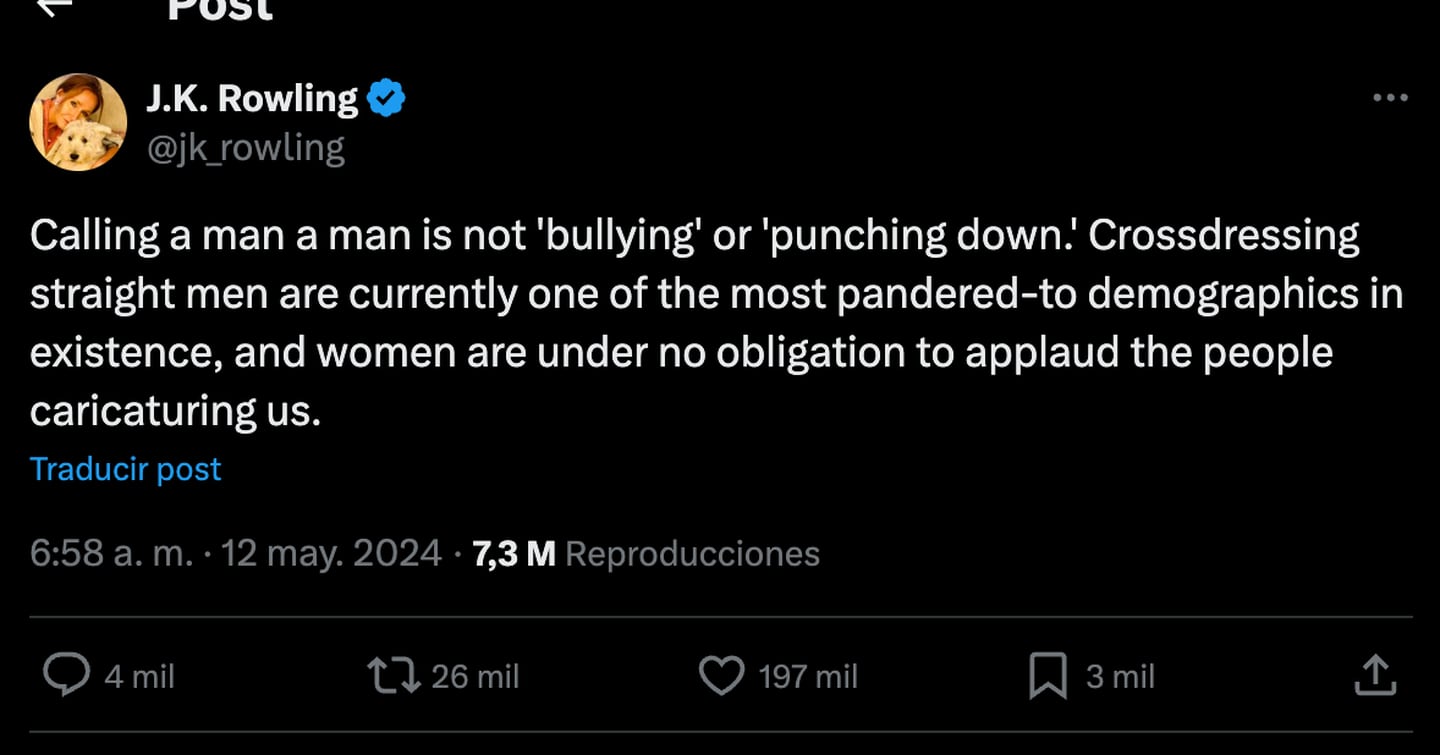Click the 197 mil likes count
The image size is (1440, 755).
[808, 677]
